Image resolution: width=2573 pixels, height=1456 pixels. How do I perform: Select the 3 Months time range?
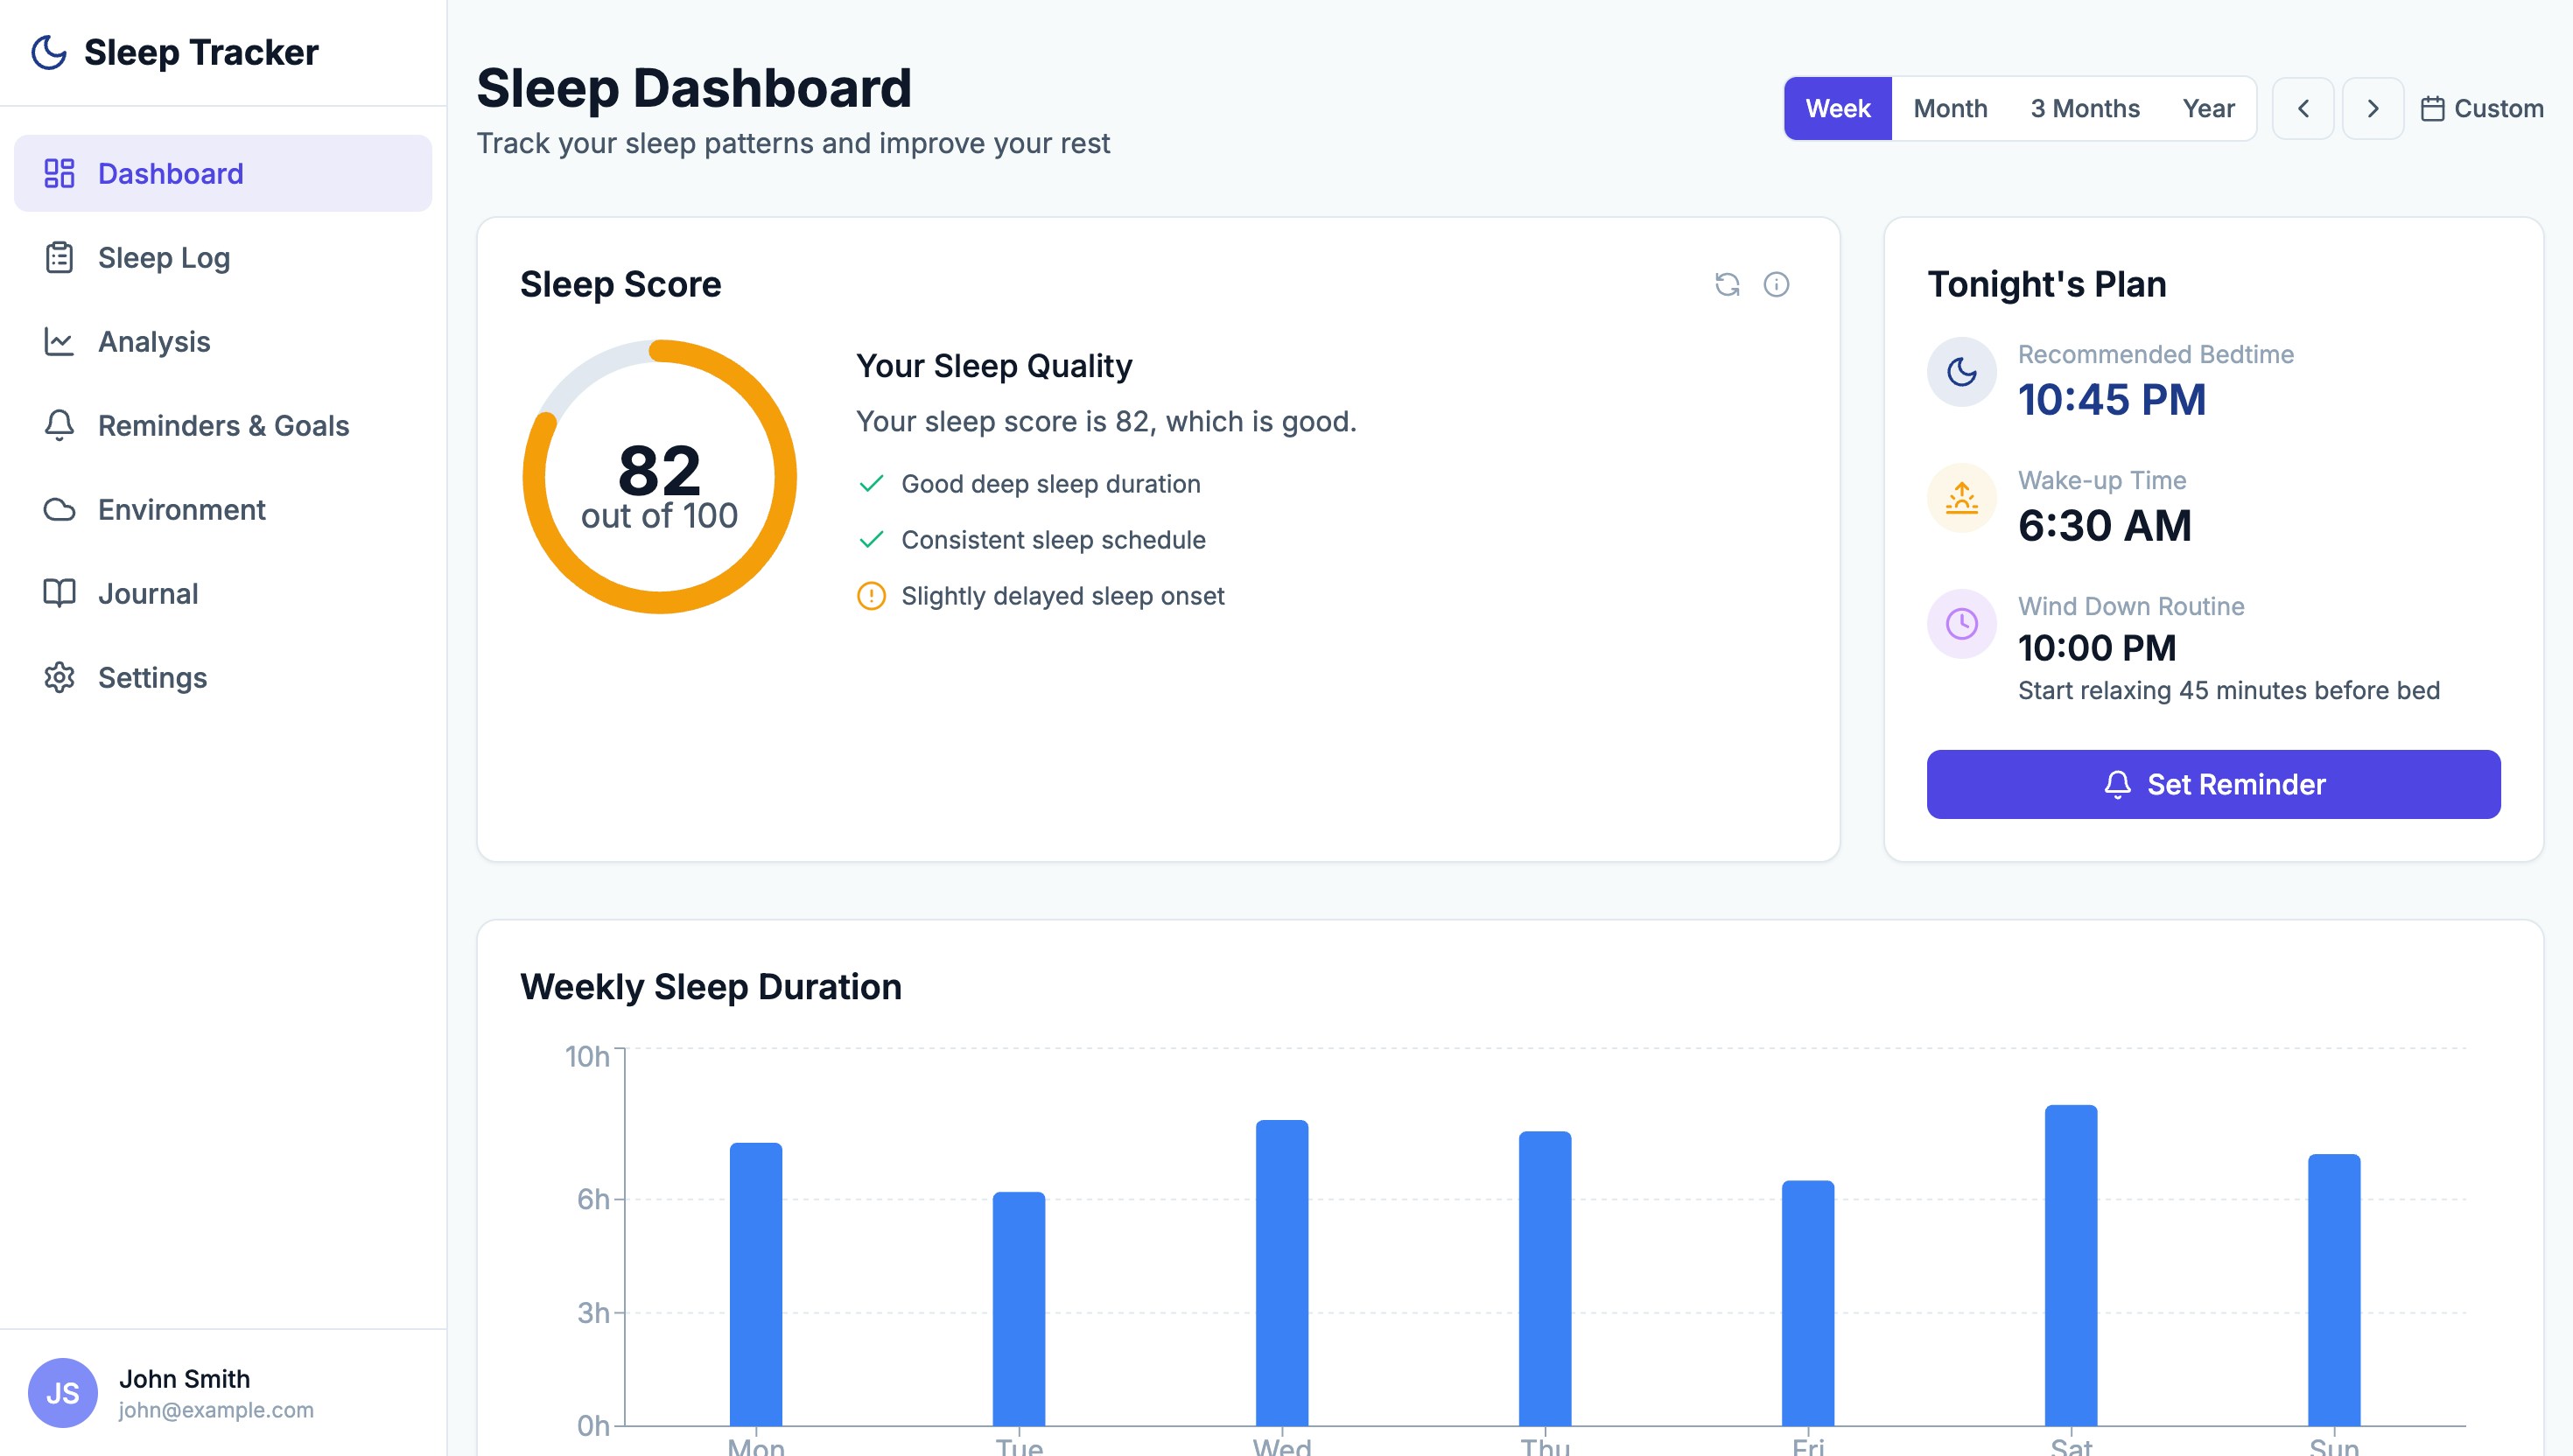(2085, 108)
